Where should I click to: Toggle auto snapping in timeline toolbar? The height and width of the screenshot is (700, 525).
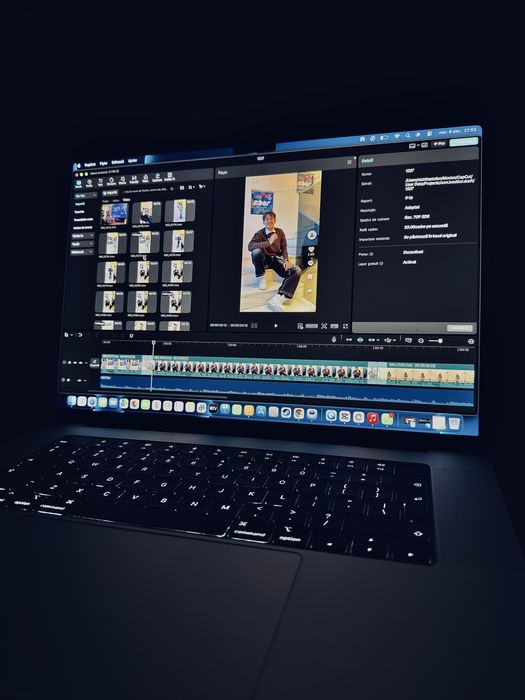point(360,340)
